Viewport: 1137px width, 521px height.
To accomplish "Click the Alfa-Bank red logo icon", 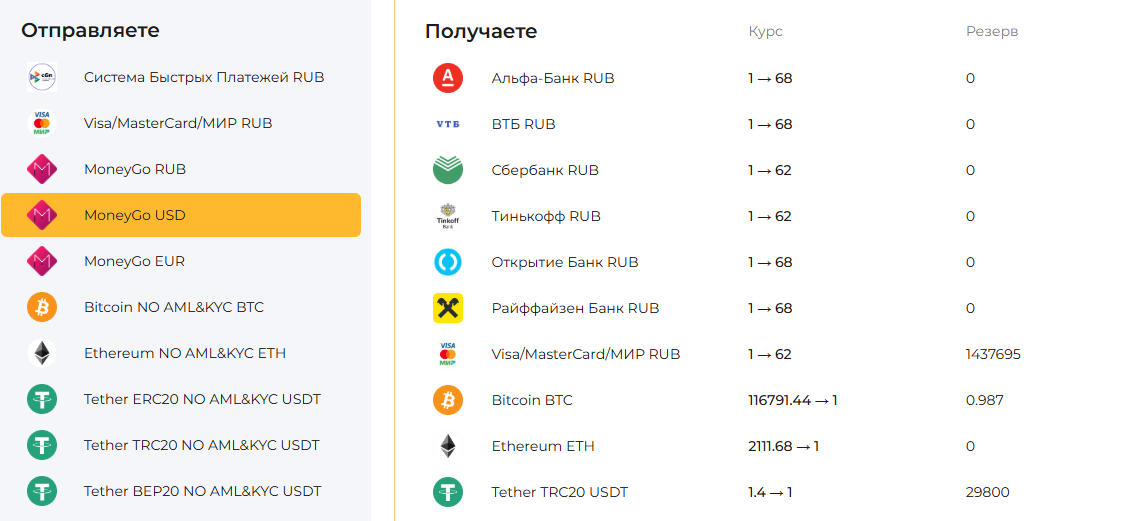I will tap(447, 78).
